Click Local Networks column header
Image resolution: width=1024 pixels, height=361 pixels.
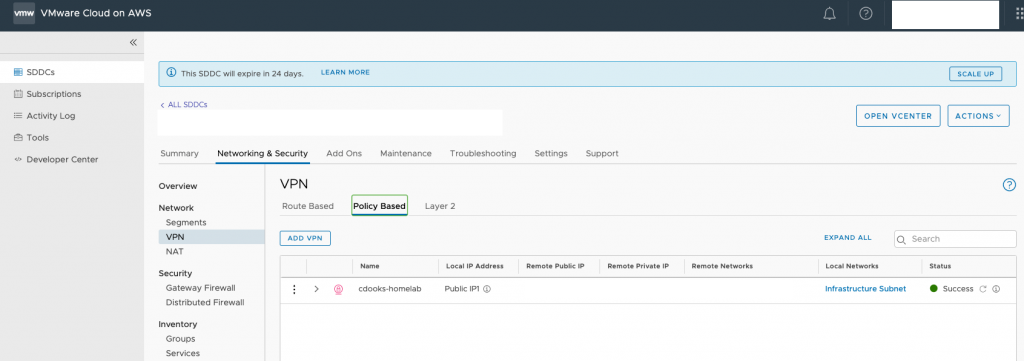pos(852,266)
